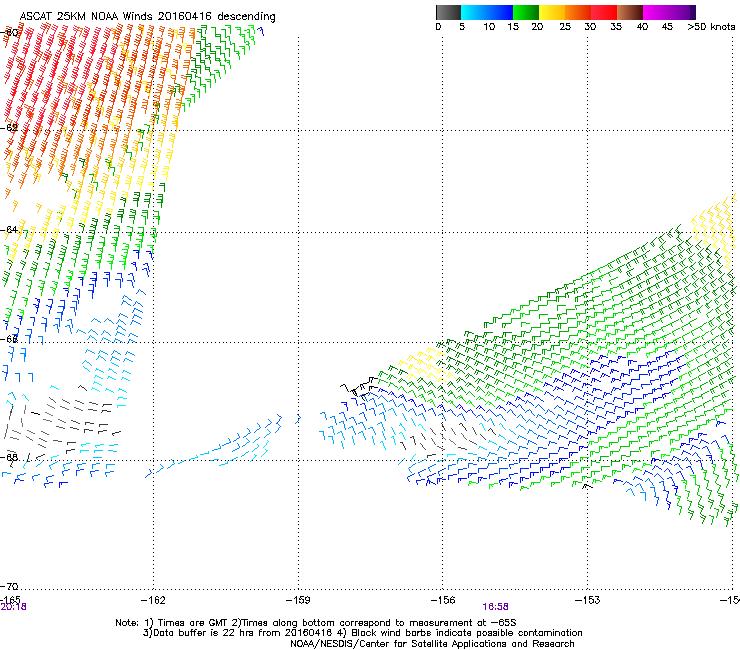740x650 pixels.
Task: Click the '0' label under the color bar
Action: pyautogui.click(x=438, y=27)
